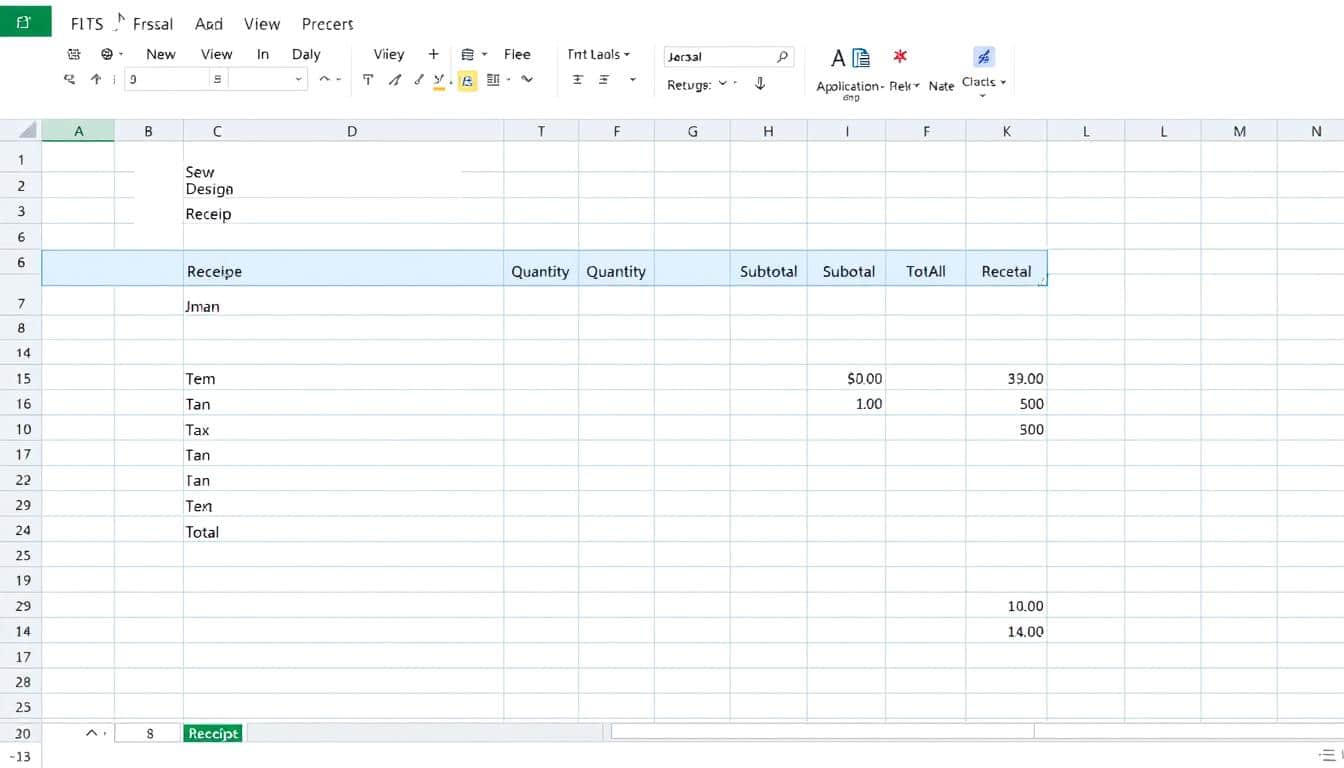Open the Application dropdown label
Viewport: 1344px width, 768px height.
tap(850, 87)
